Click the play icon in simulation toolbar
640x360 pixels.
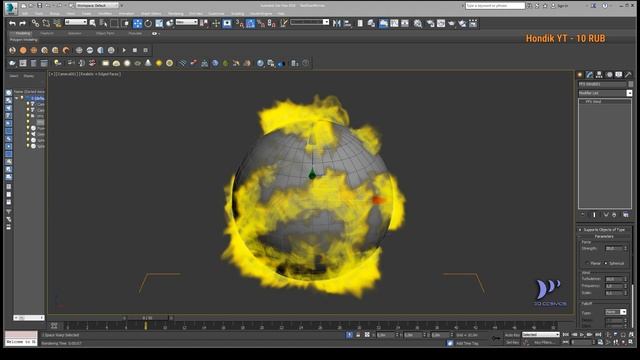tap(124, 50)
